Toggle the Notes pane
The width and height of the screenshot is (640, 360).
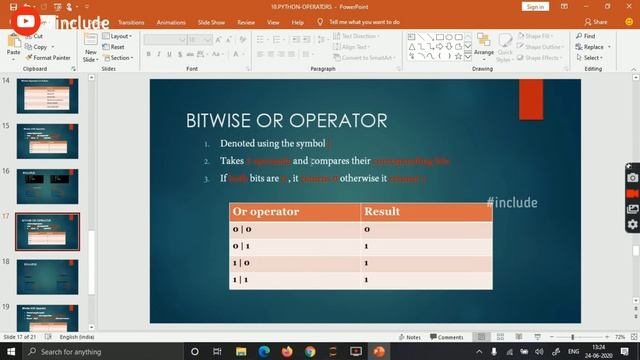[410, 337]
